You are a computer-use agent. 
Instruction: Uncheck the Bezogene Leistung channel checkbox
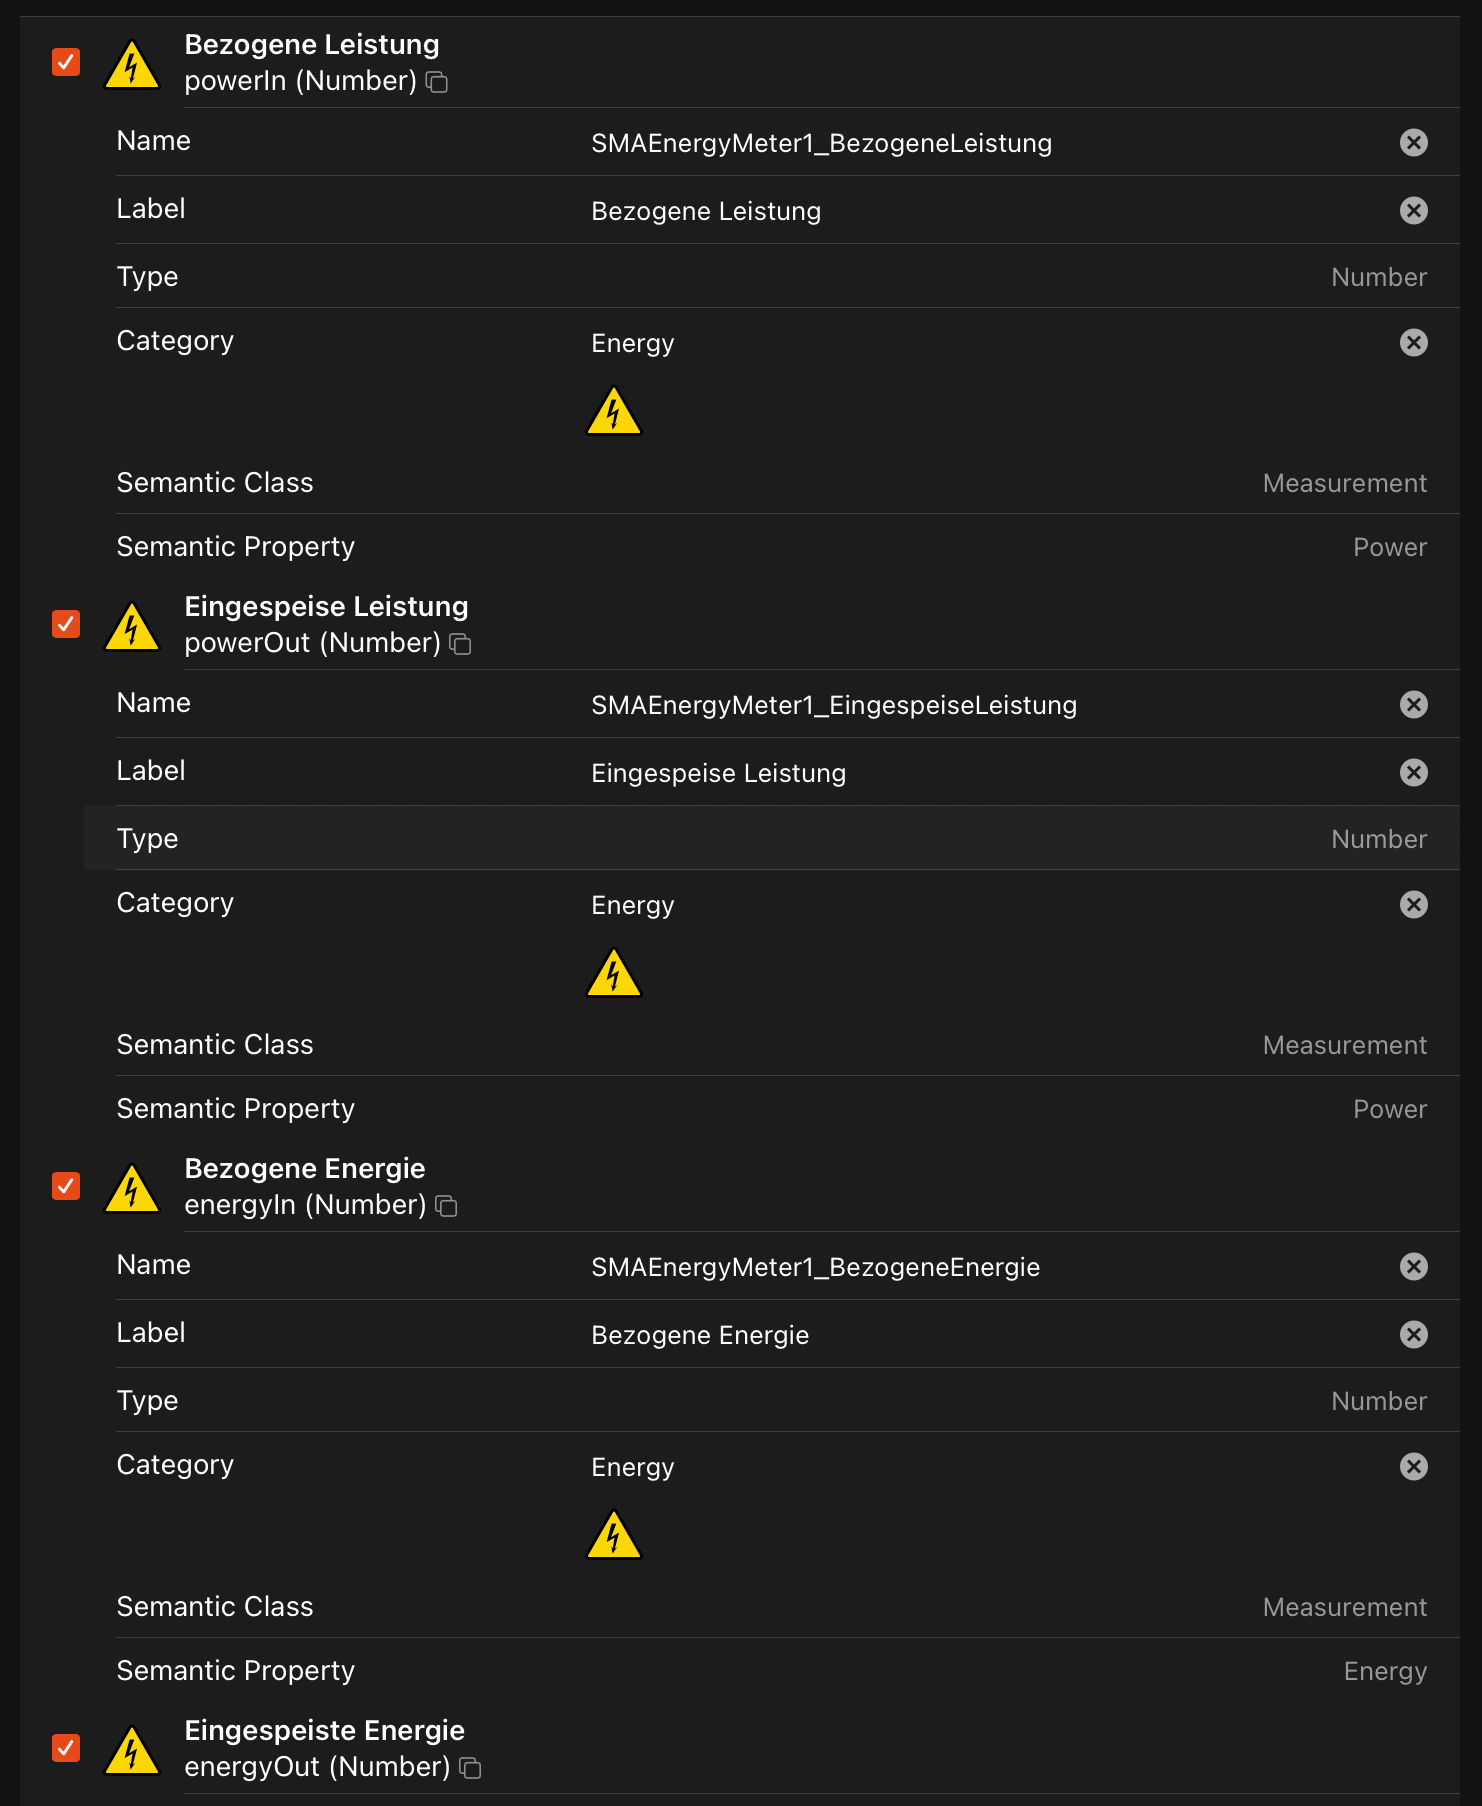[x=66, y=62]
